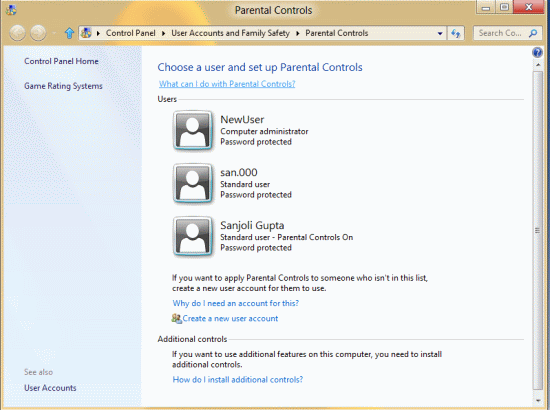
Task: Select the NewUser account name
Action: click(x=242, y=120)
